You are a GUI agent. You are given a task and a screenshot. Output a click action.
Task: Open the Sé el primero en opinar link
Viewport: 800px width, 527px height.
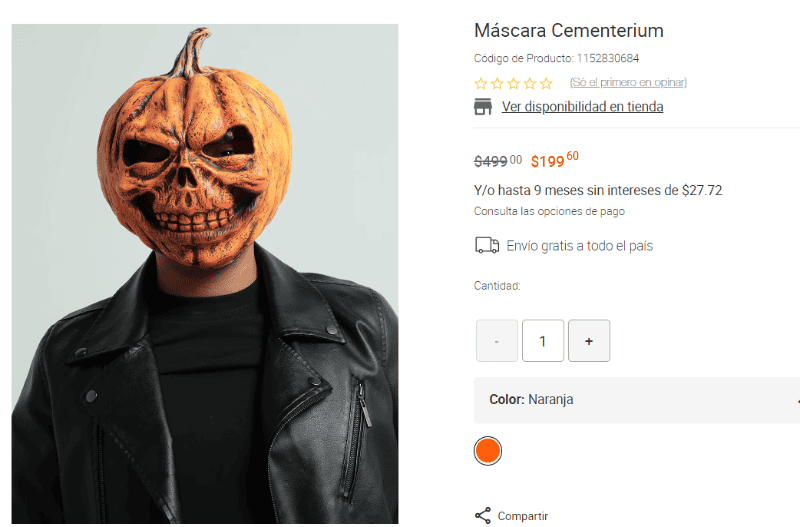coord(628,82)
